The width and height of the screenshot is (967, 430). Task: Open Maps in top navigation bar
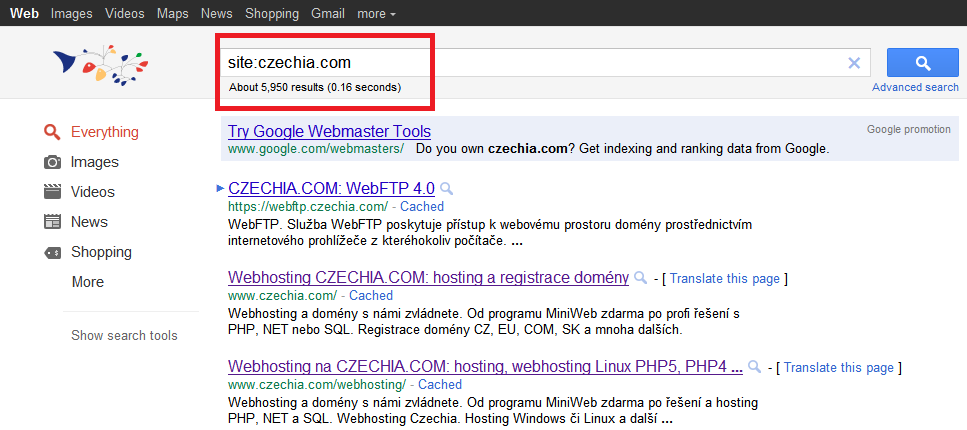tap(173, 13)
